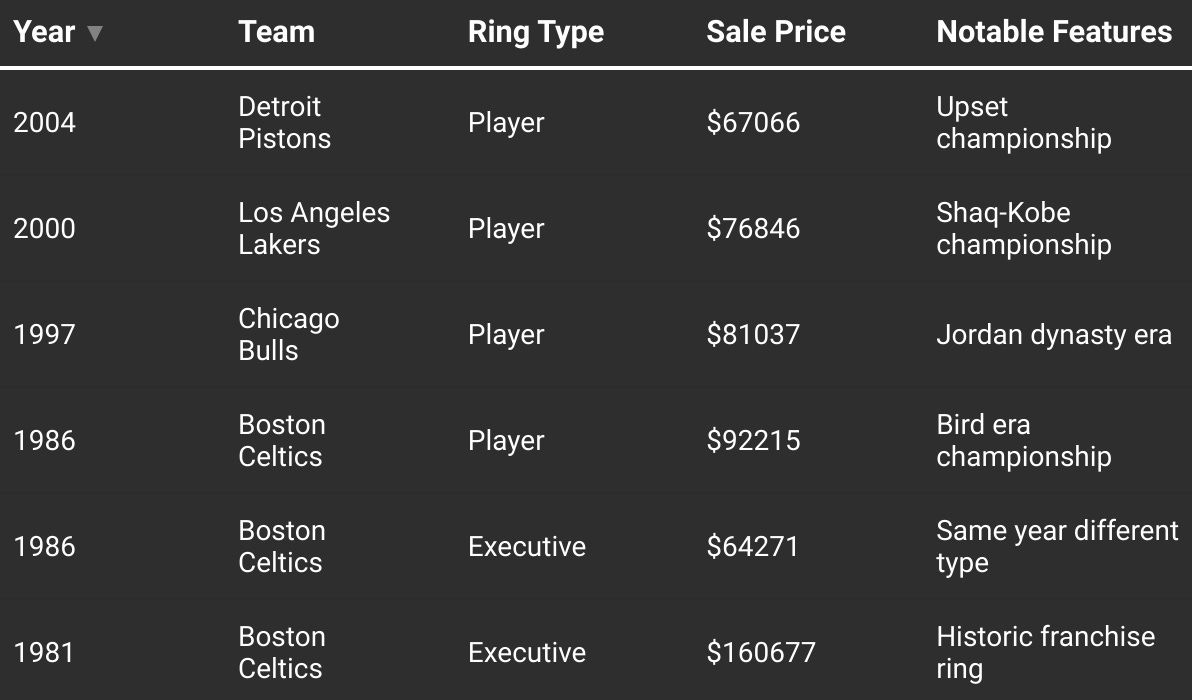Click the Upset championship feature cell
This screenshot has width=1192, height=700.
(x=1023, y=123)
